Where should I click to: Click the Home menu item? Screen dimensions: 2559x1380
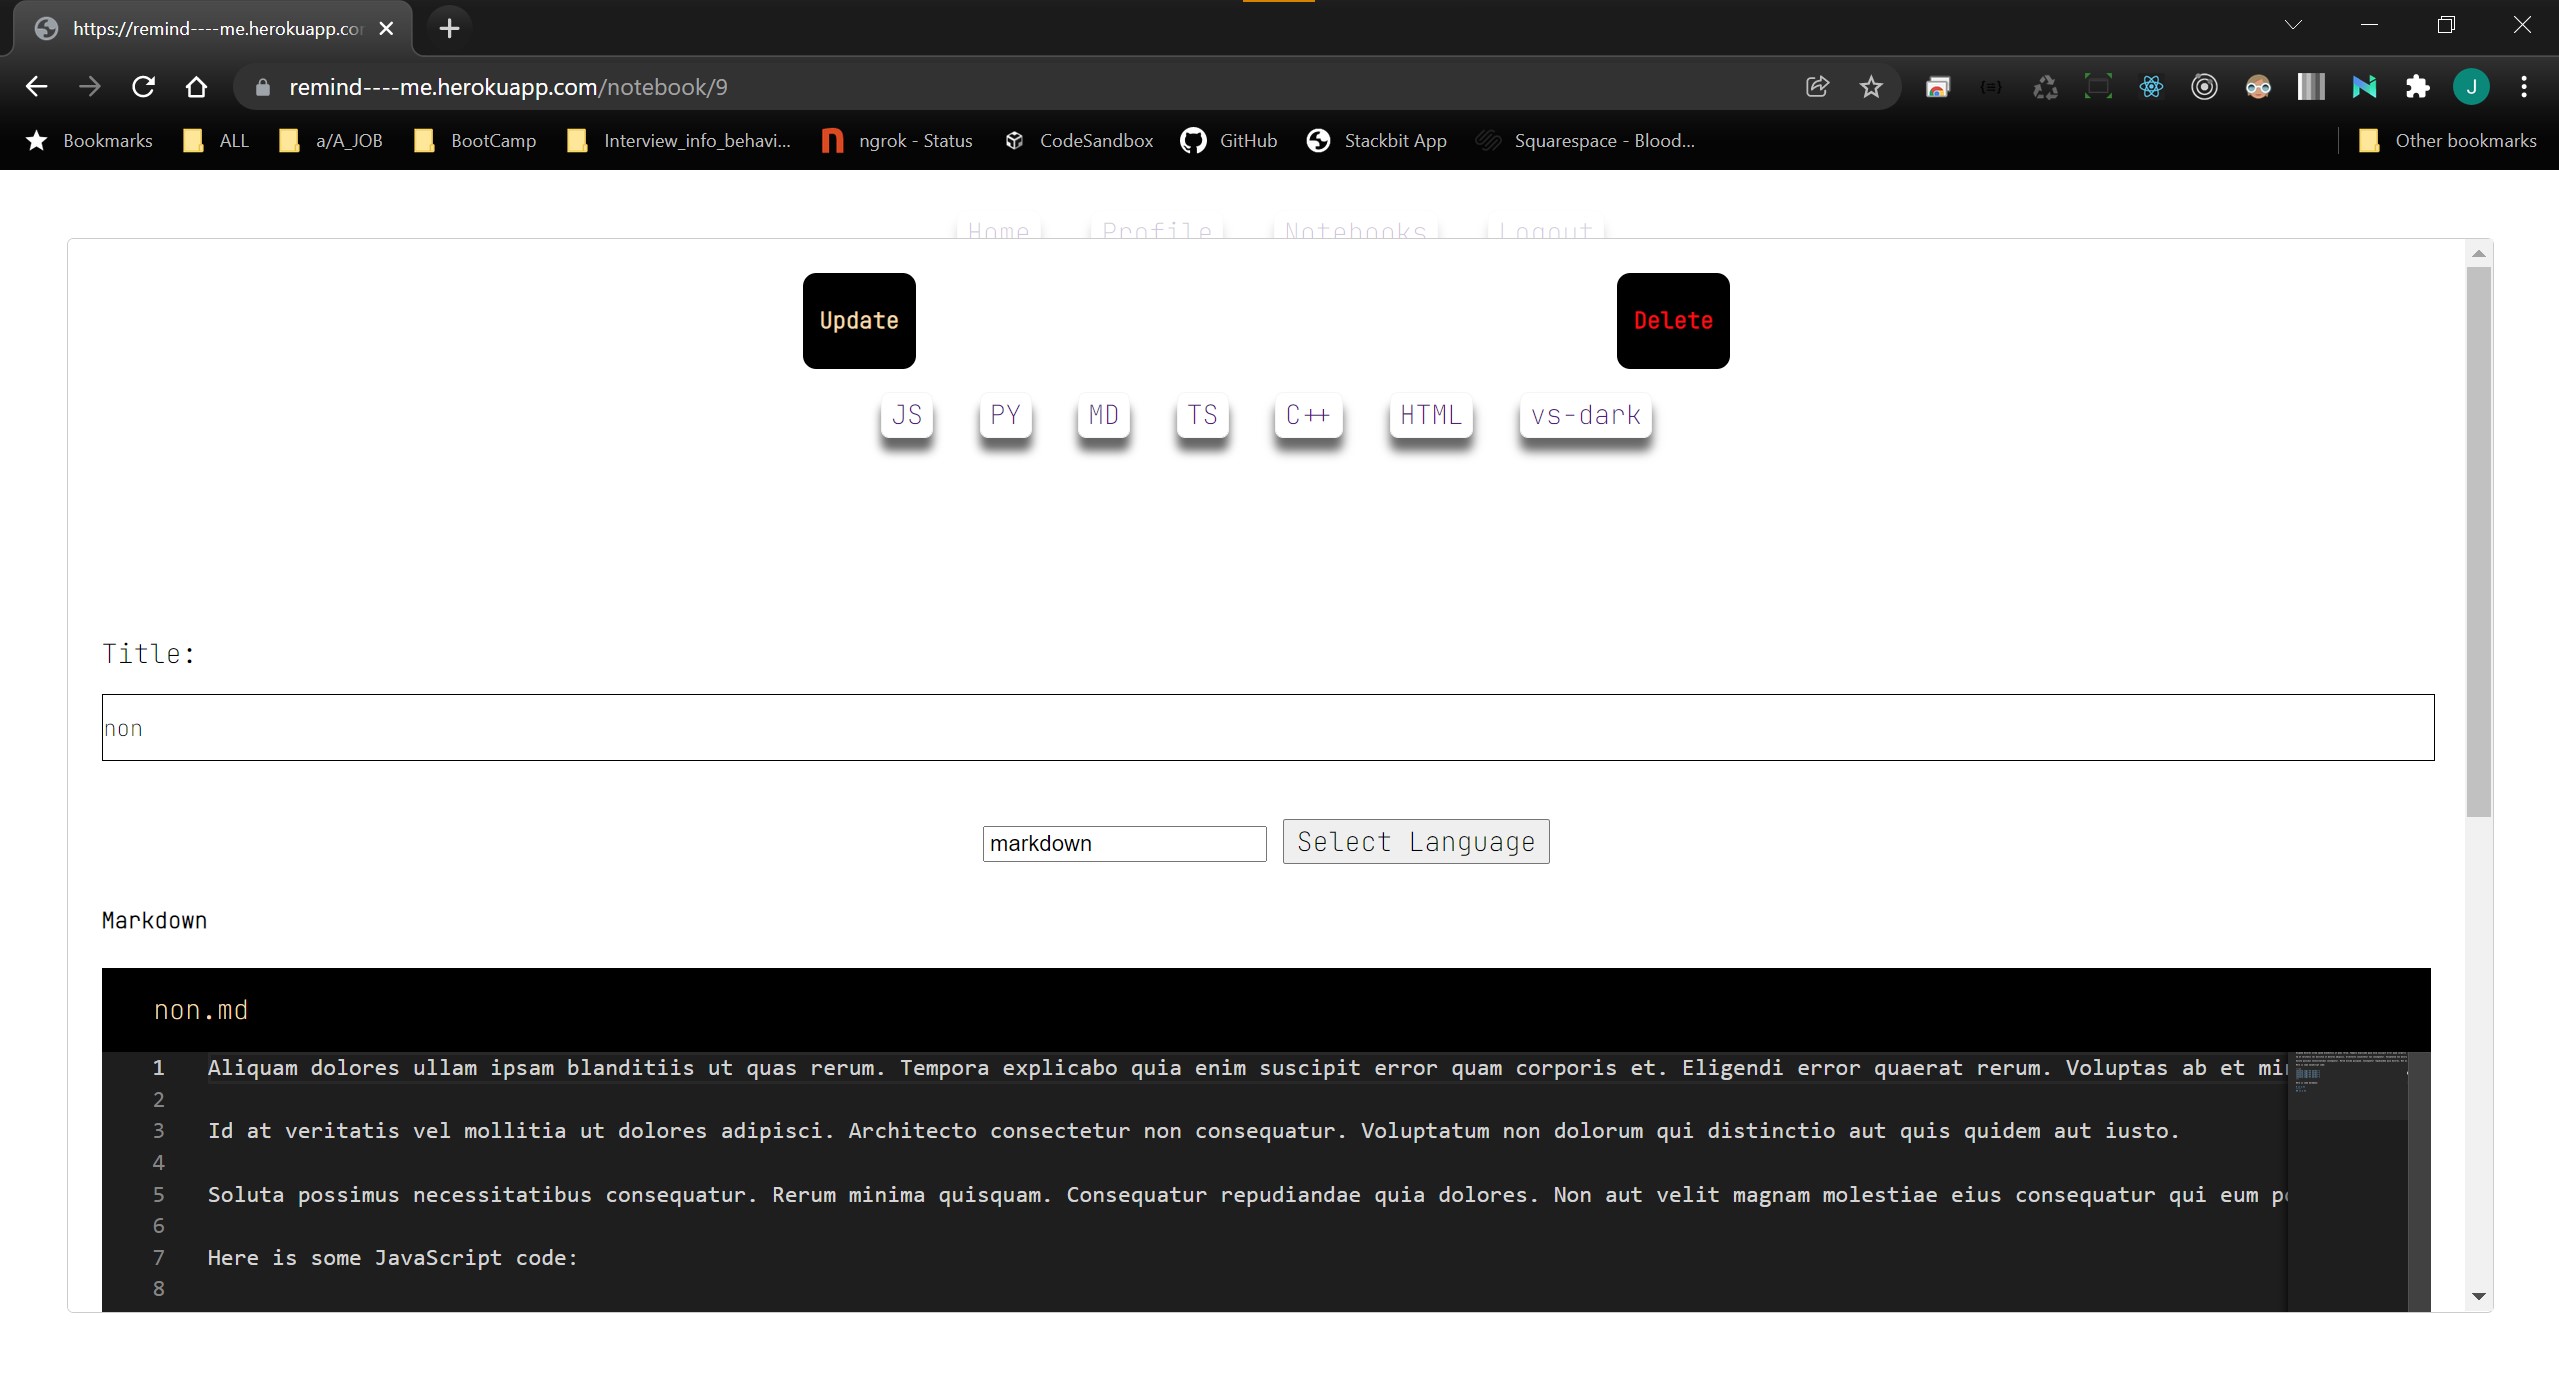996,231
